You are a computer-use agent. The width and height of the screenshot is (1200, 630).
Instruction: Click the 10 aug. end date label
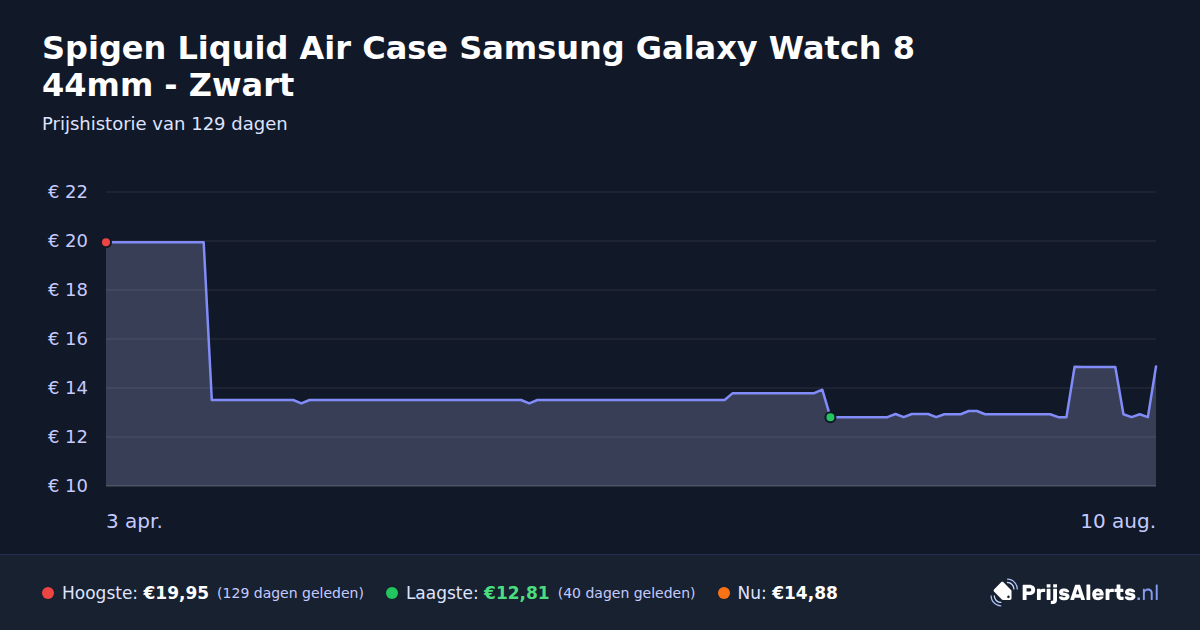tap(1118, 522)
